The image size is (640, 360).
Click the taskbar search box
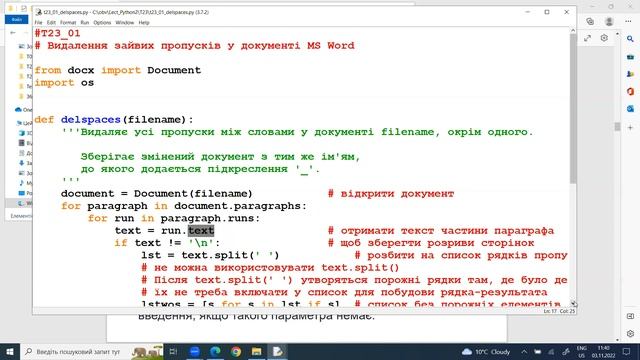[x=92, y=351]
